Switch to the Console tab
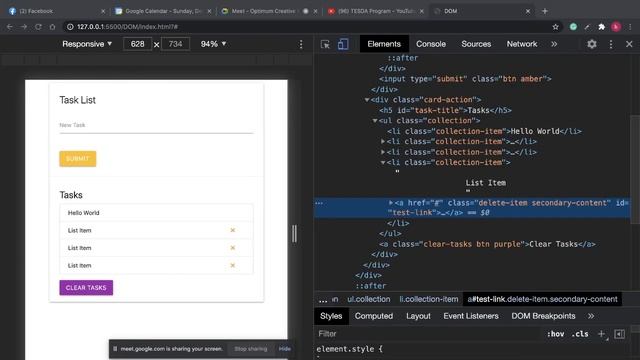This screenshot has height=360, width=640. point(431,44)
